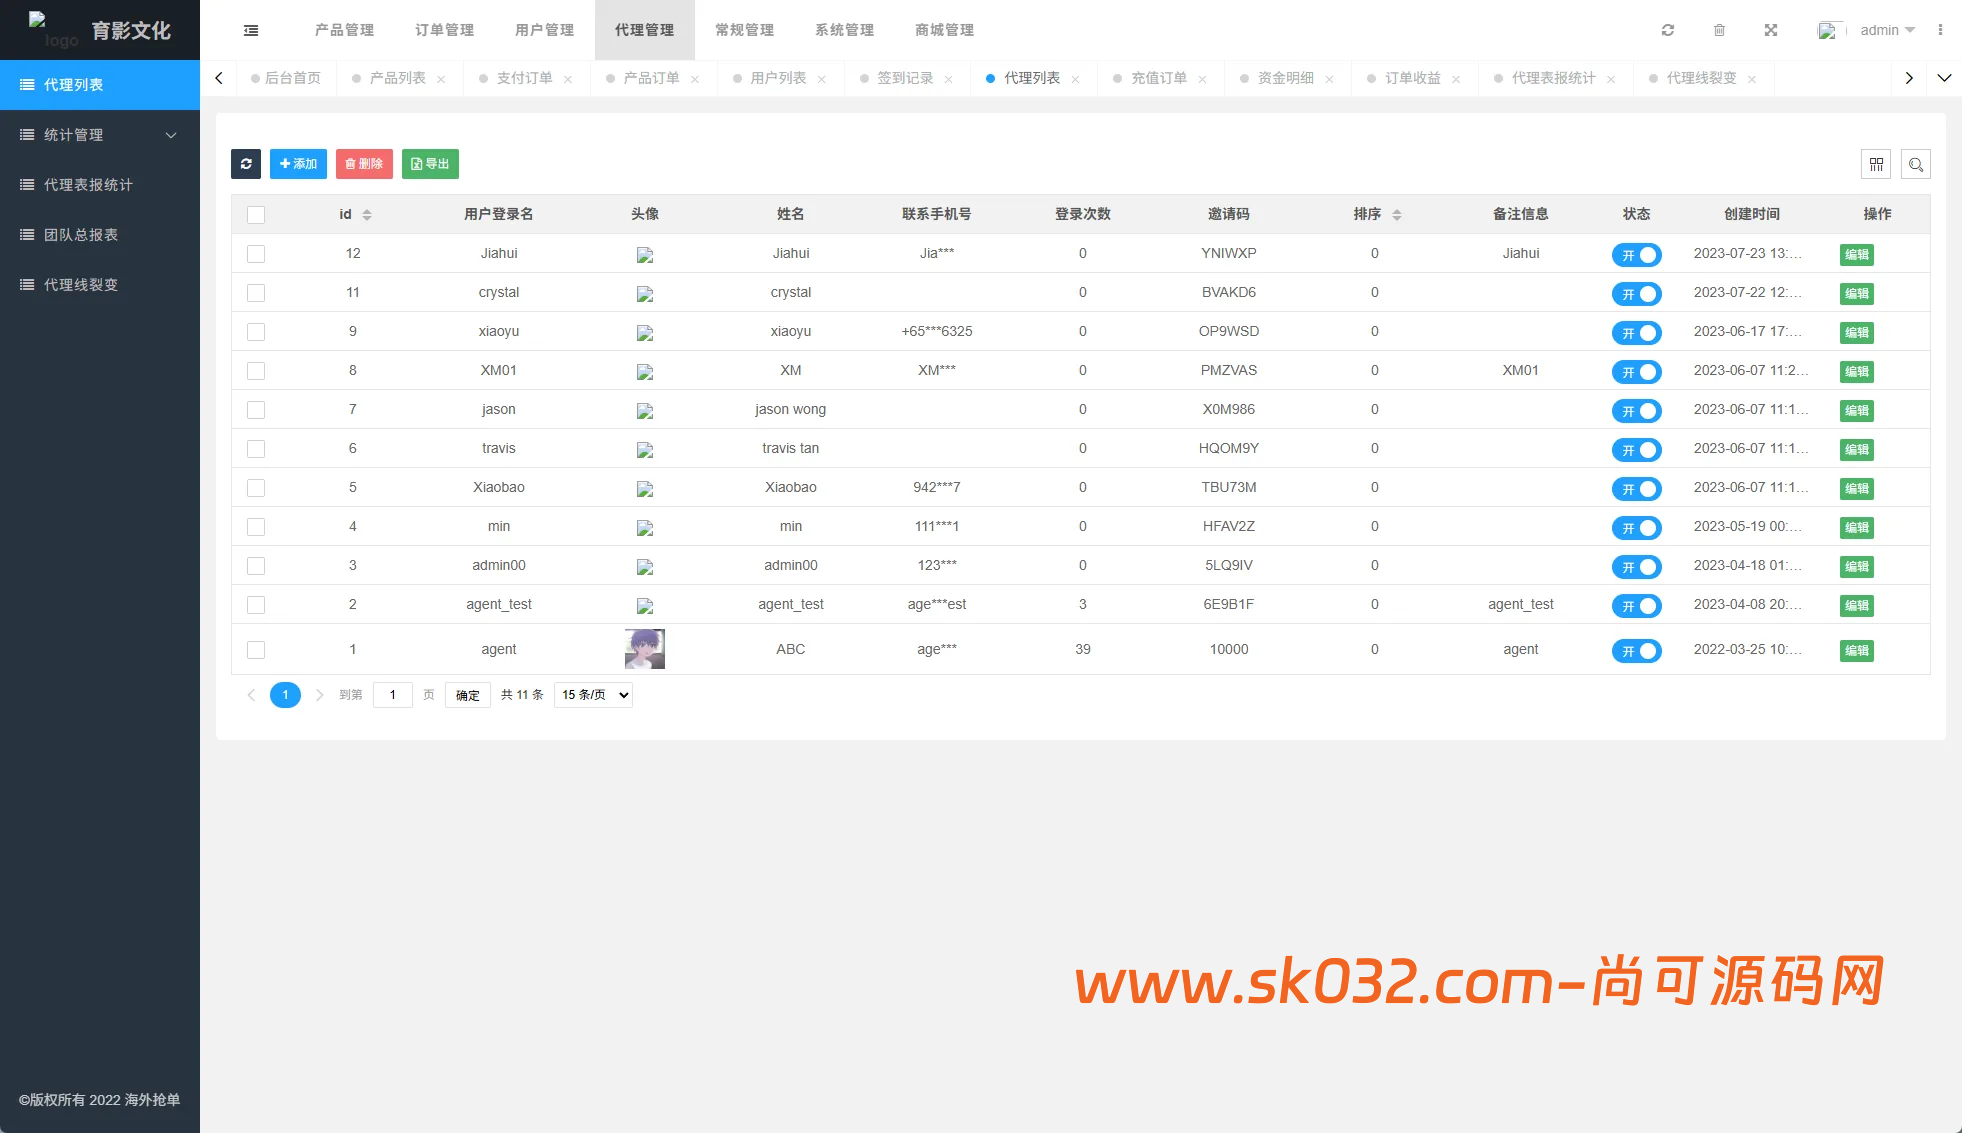Viewport: 1962px width, 1133px height.
Task: Click the 编辑 button for user travis
Action: coord(1856,449)
